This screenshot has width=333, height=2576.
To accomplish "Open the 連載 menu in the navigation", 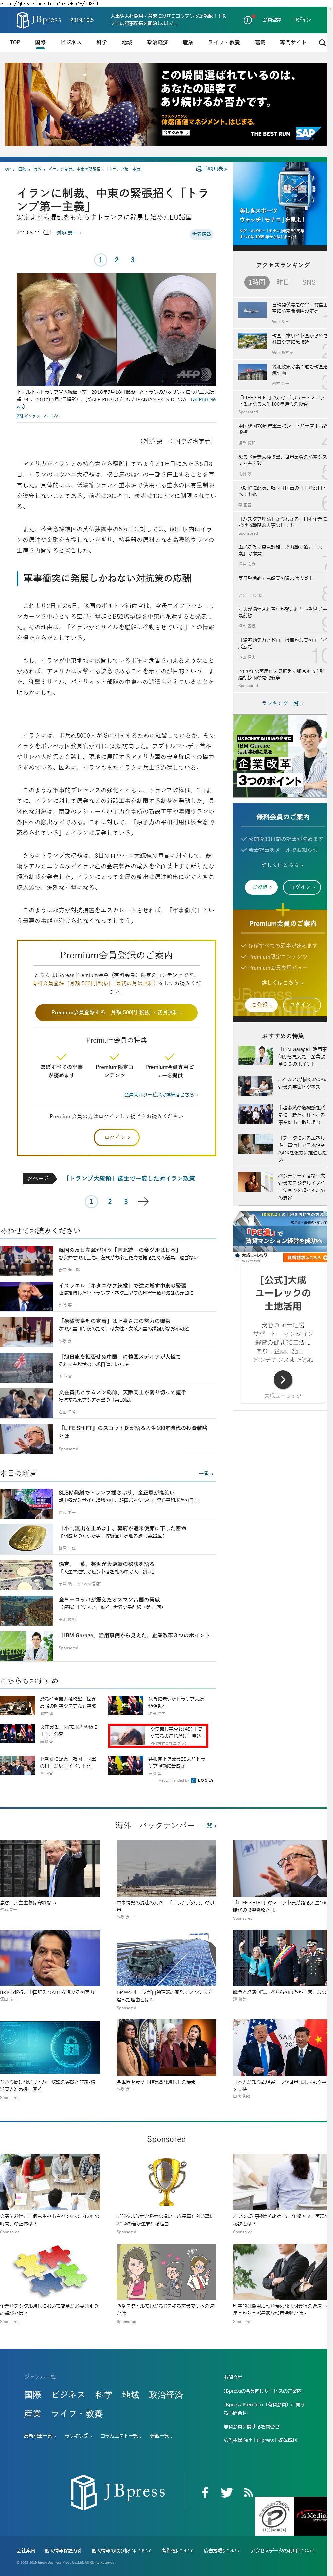I will tap(260, 43).
